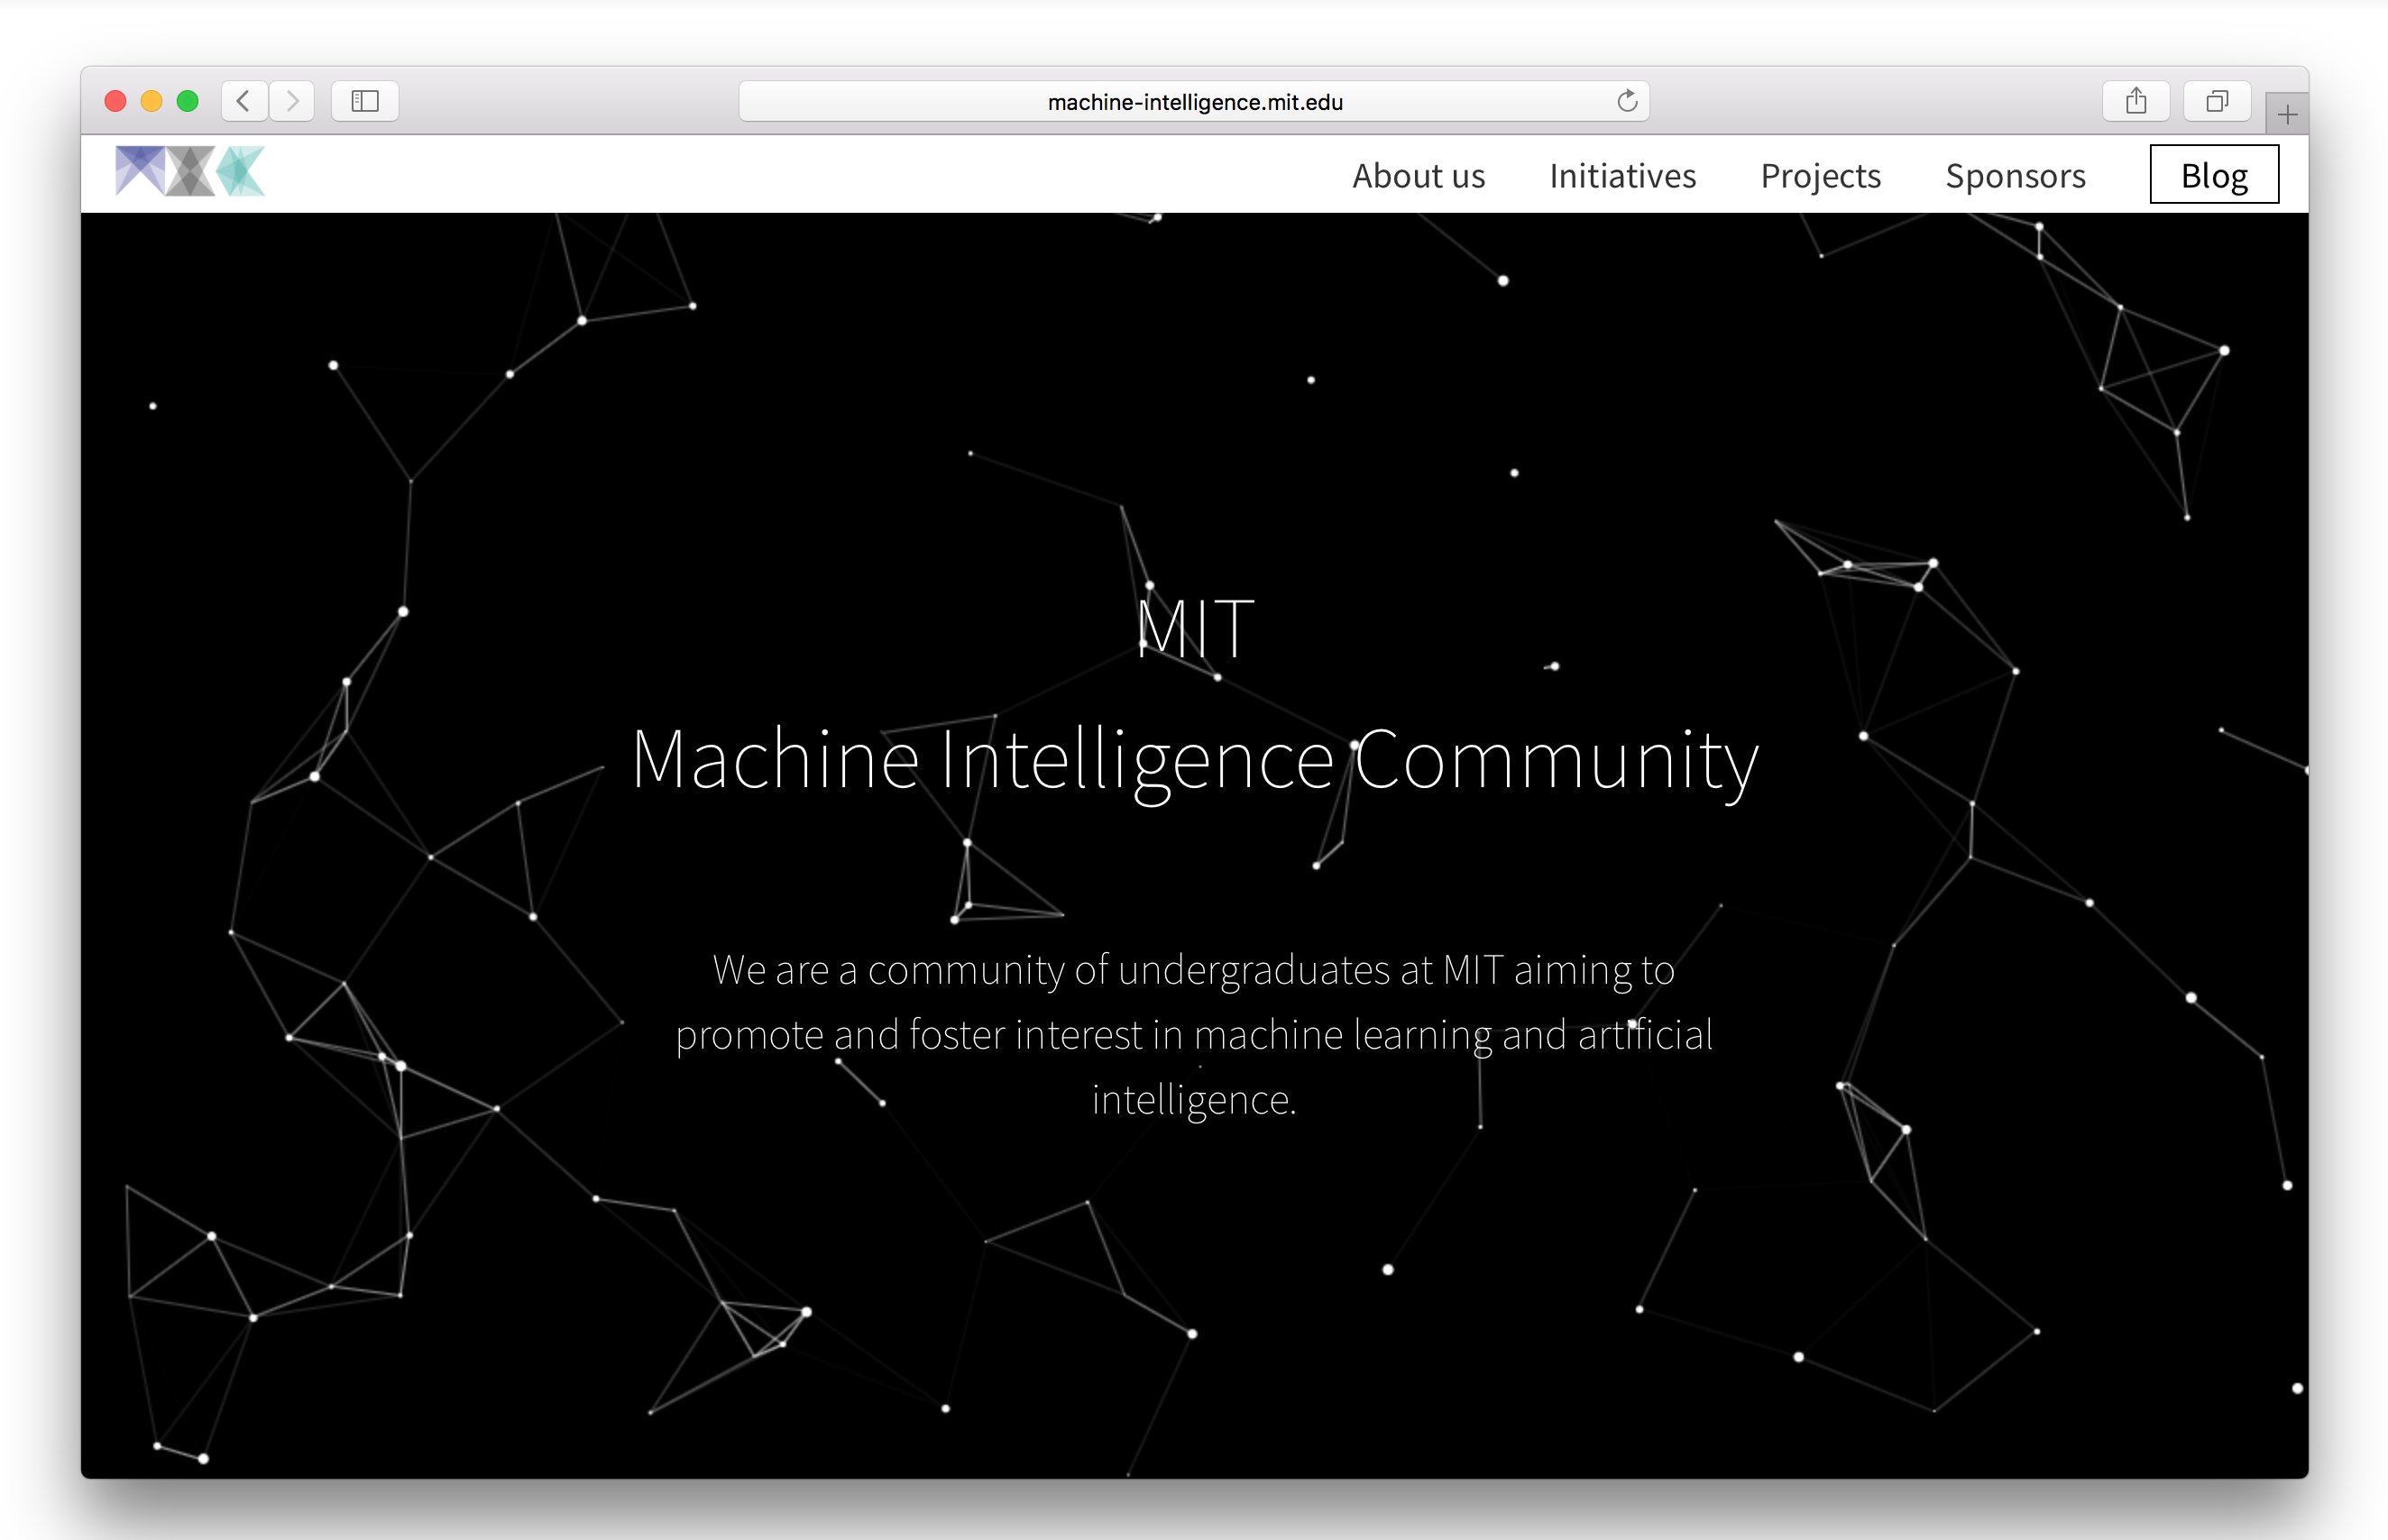Open the Blog

2214,175
